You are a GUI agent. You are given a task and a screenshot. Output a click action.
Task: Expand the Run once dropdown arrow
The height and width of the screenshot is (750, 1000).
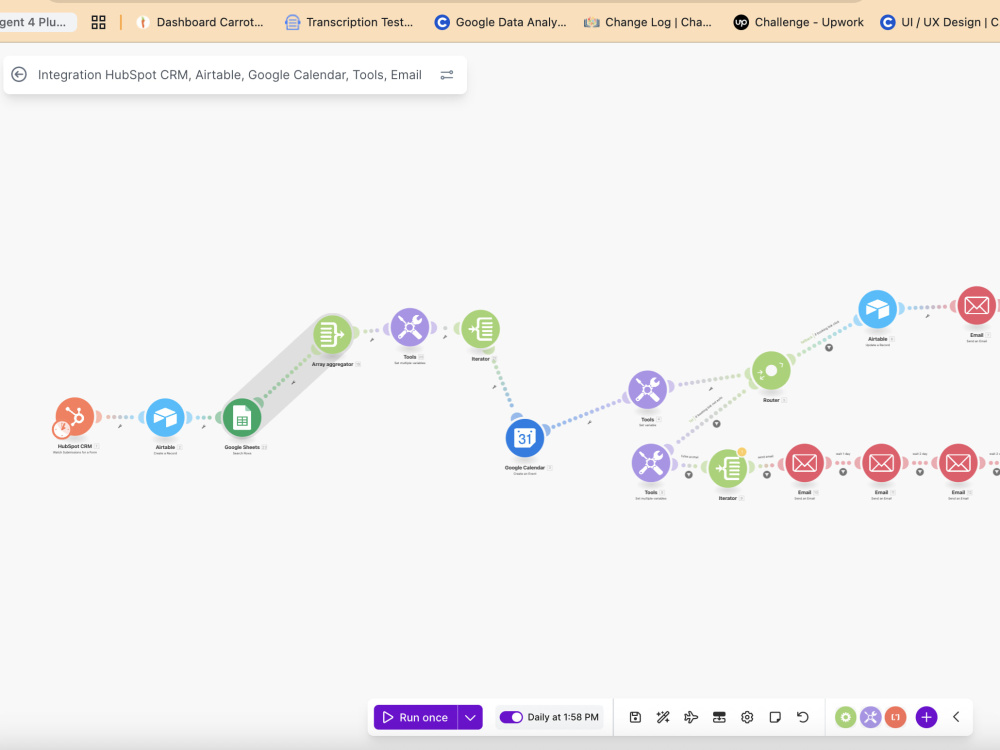pyautogui.click(x=470, y=717)
